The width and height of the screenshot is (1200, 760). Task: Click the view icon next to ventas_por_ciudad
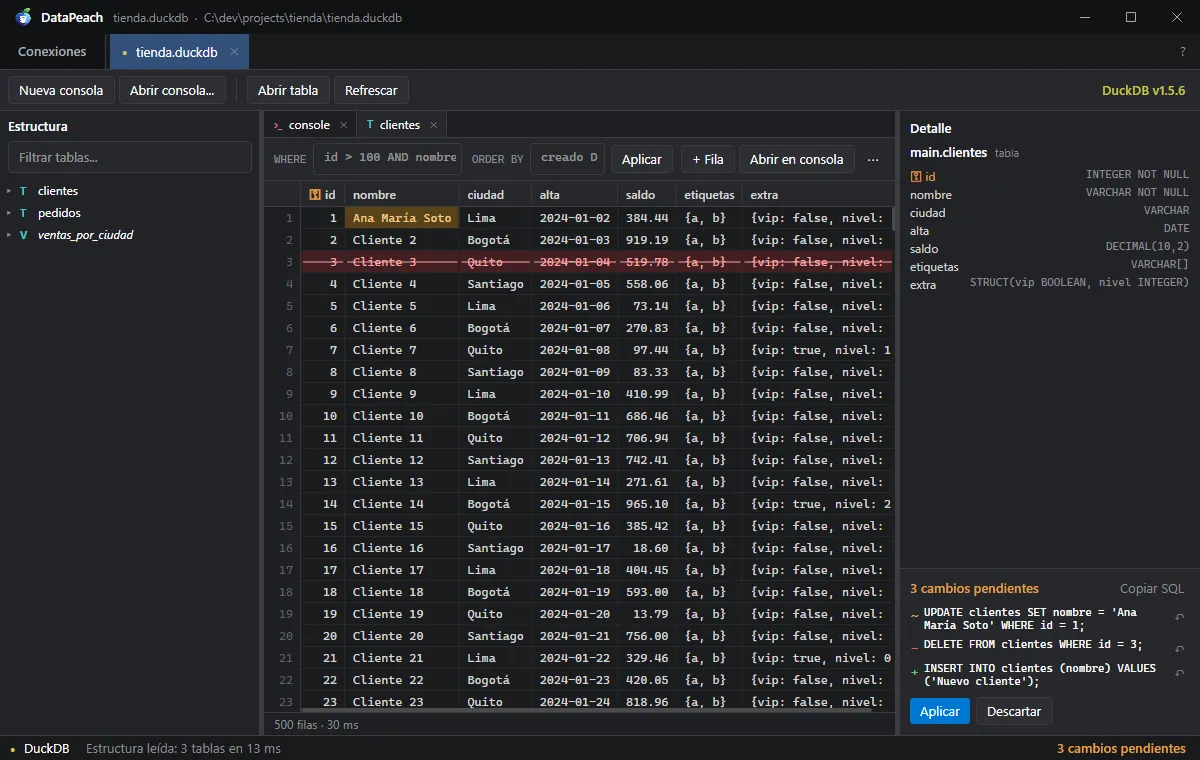coord(23,235)
